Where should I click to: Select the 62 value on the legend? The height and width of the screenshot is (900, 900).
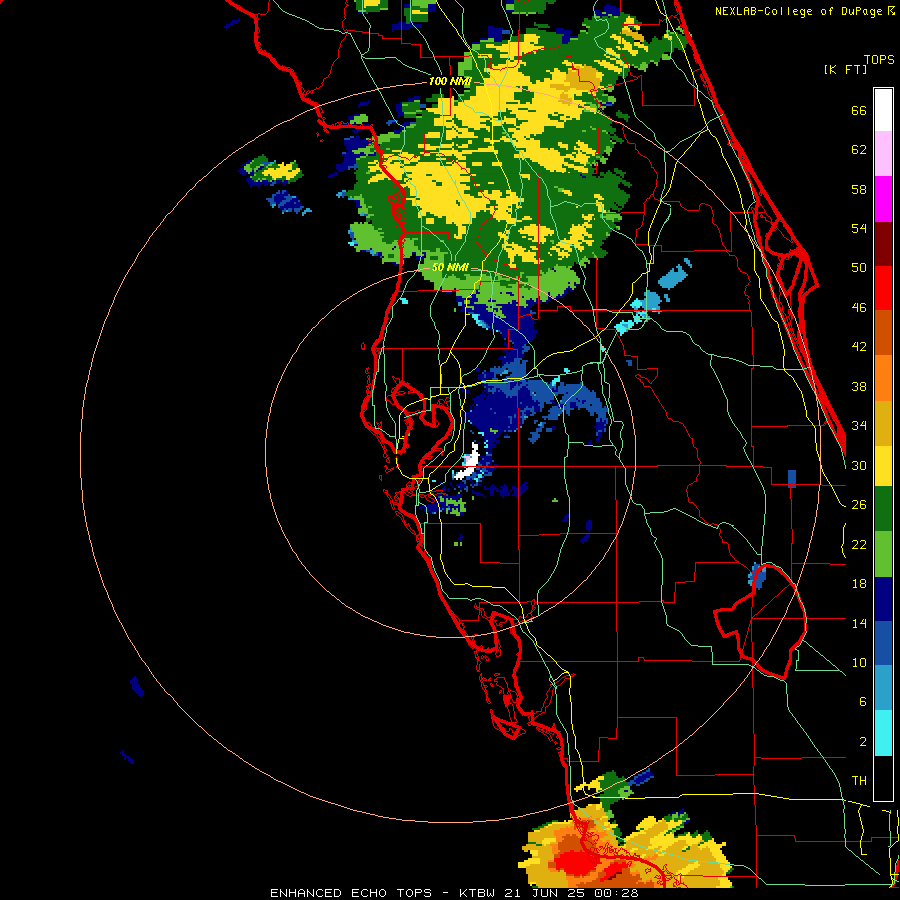point(859,150)
